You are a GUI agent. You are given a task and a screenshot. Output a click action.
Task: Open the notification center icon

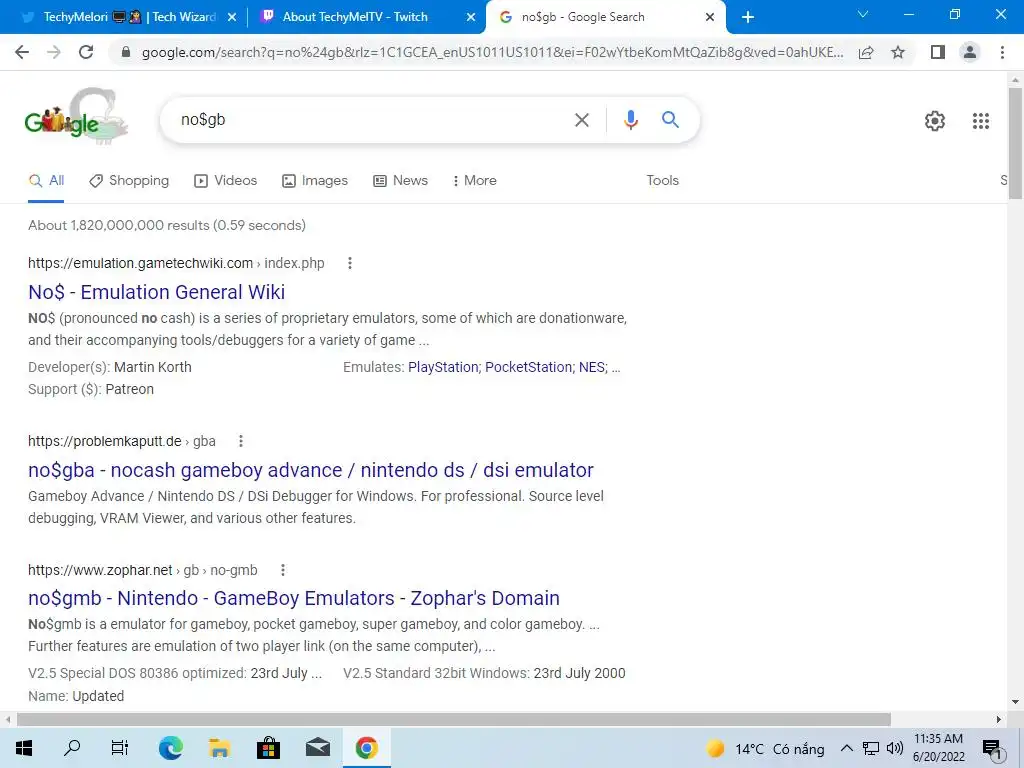992,749
